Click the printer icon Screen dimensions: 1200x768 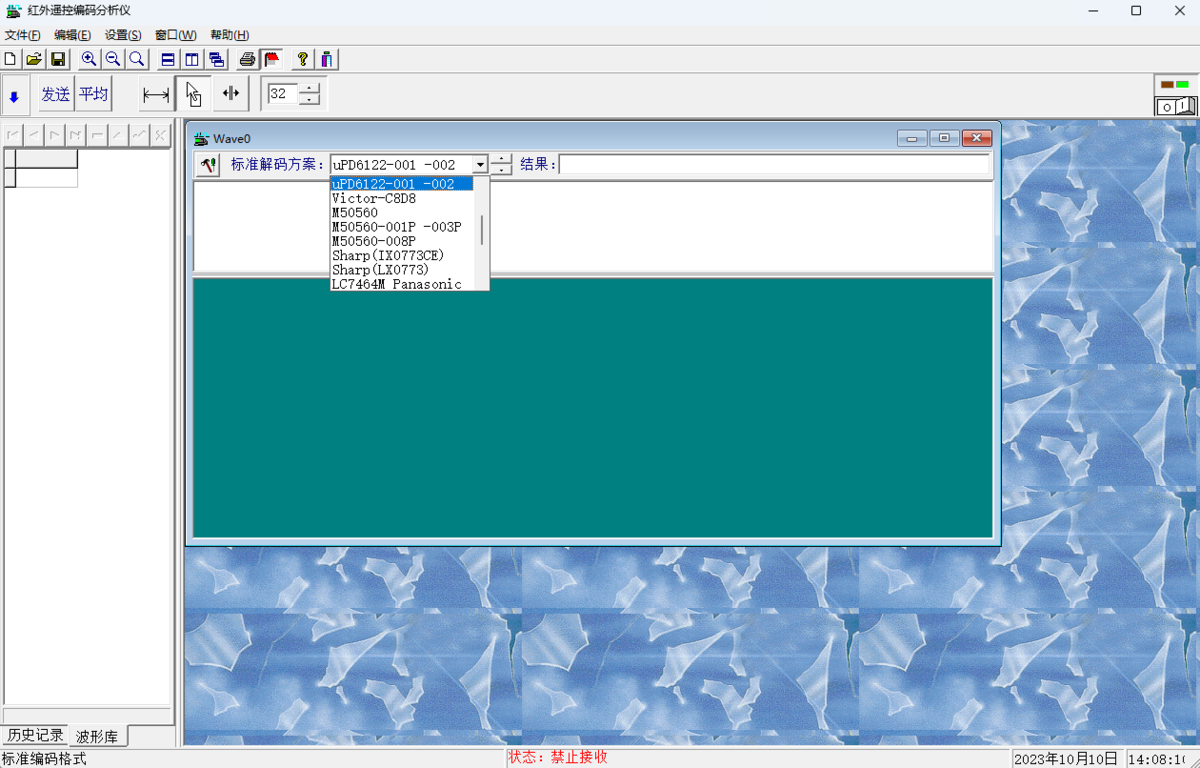click(247, 59)
